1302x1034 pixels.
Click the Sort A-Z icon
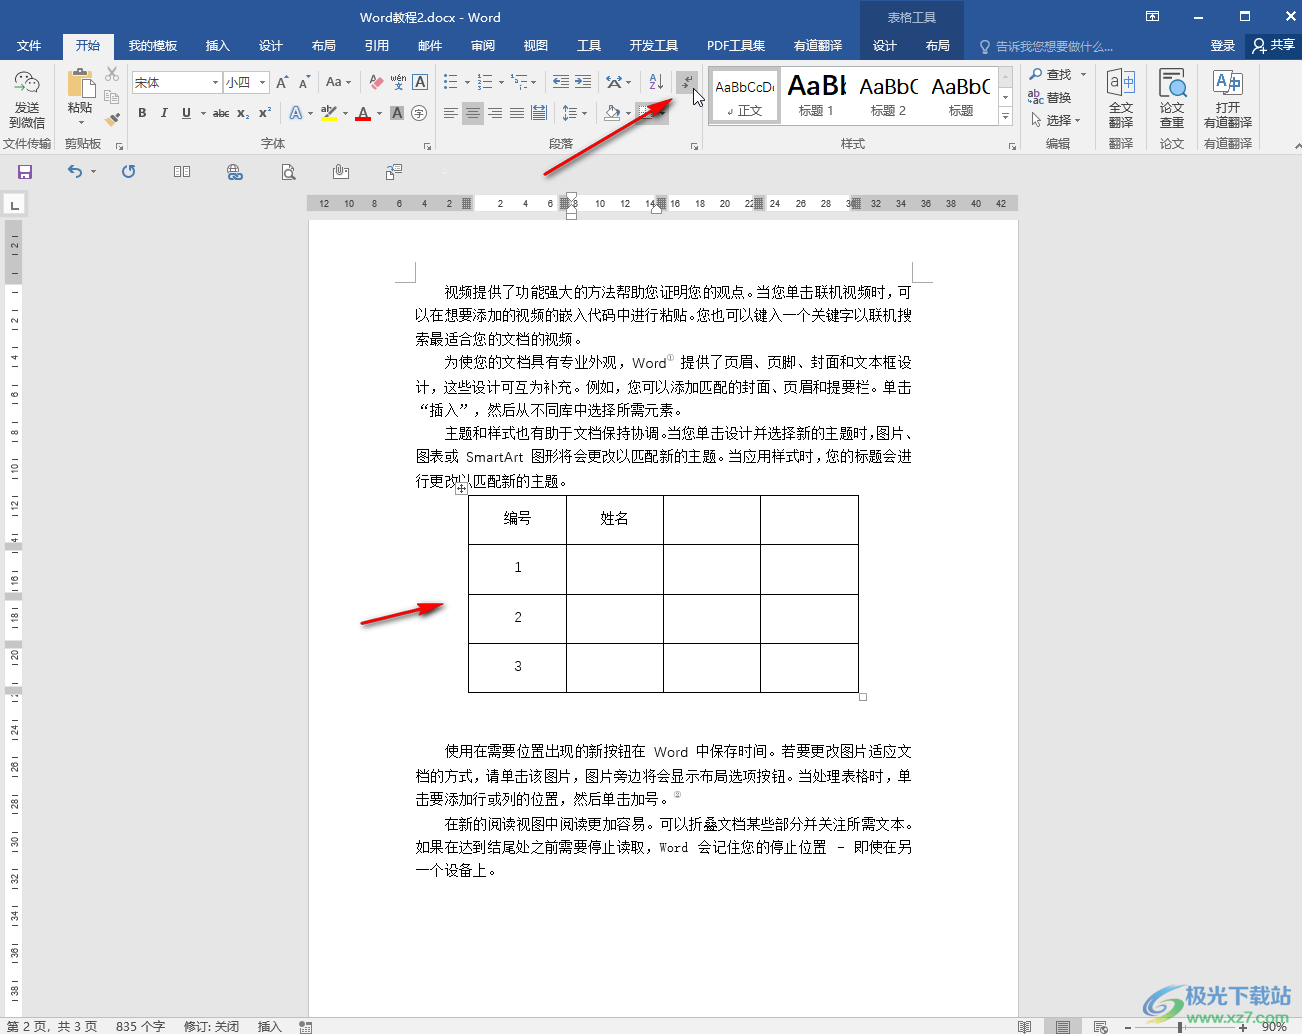tap(656, 82)
